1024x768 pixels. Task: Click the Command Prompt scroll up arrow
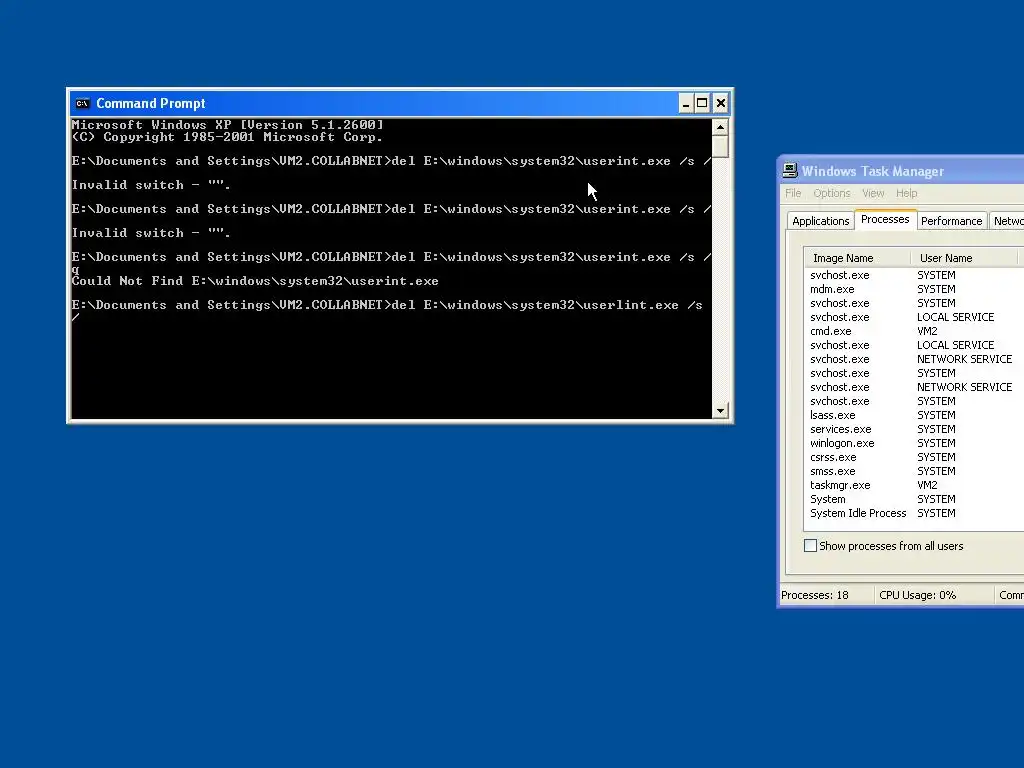point(720,127)
